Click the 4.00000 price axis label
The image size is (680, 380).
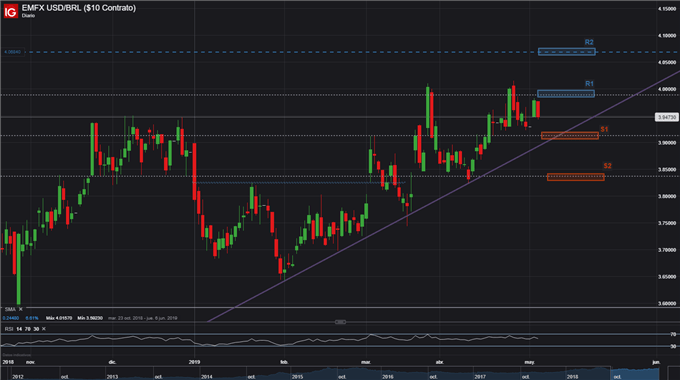pos(667,89)
